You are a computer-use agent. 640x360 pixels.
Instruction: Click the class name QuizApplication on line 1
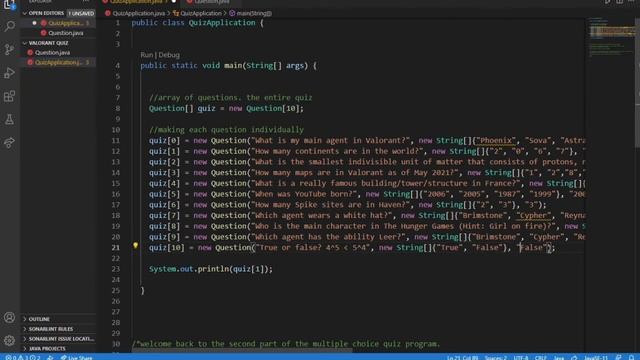(222, 22)
